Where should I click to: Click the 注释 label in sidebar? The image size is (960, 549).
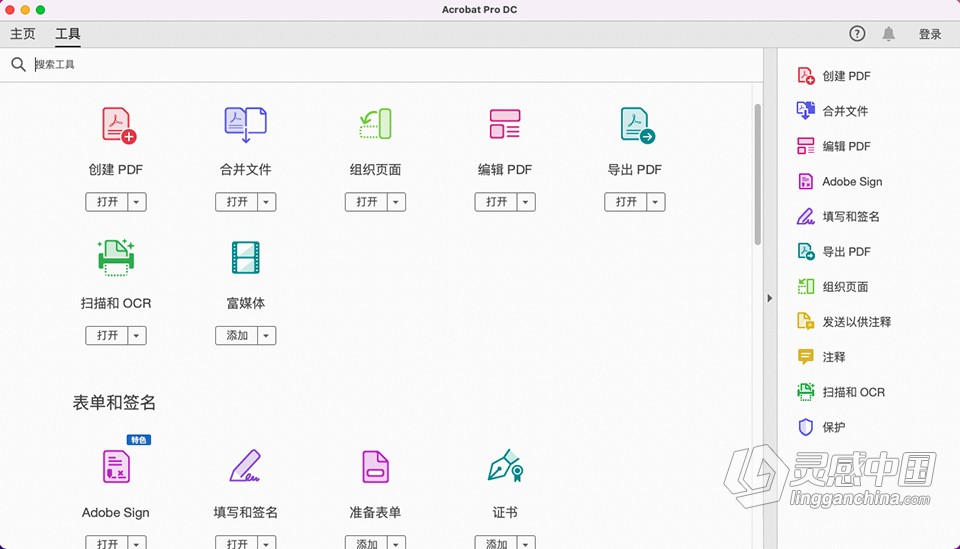coord(834,357)
